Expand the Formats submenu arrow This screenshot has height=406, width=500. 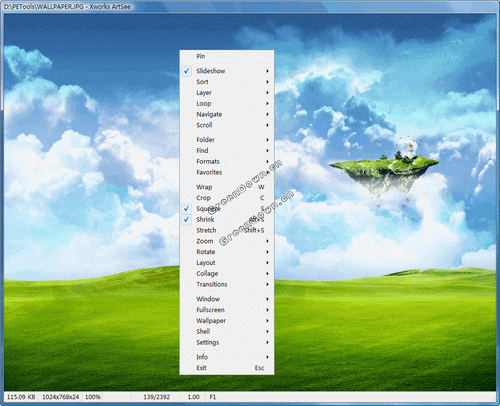click(x=267, y=161)
